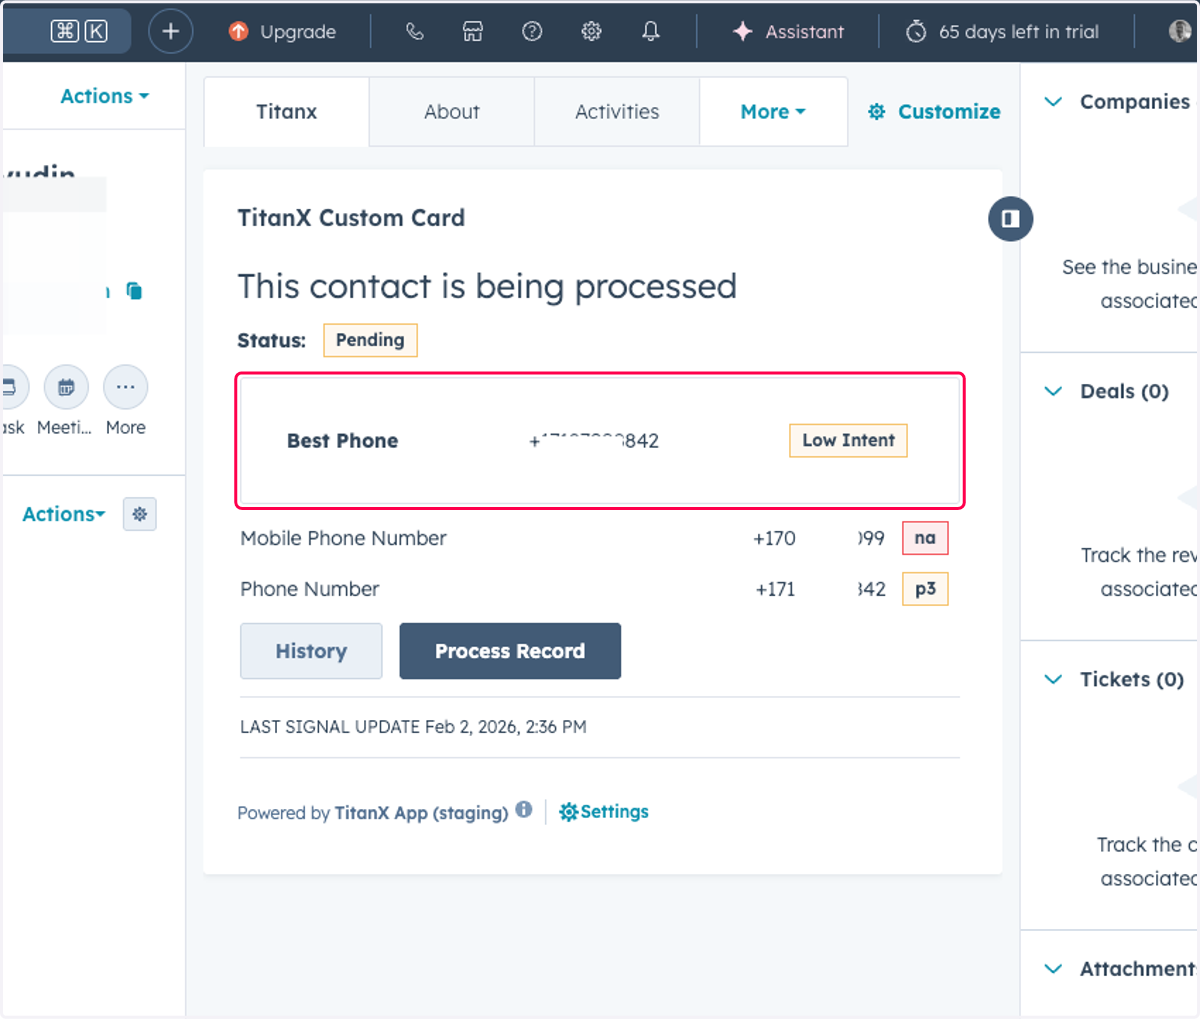This screenshot has height=1019, width=1200.
Task: Click the TitanX Custom Card title
Action: [x=351, y=218]
